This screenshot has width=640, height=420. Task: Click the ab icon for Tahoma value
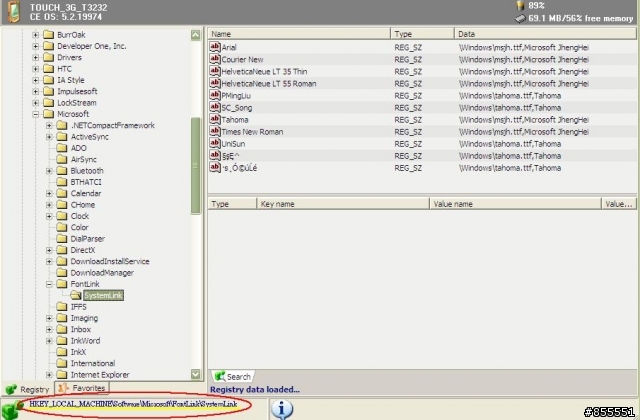(215, 119)
